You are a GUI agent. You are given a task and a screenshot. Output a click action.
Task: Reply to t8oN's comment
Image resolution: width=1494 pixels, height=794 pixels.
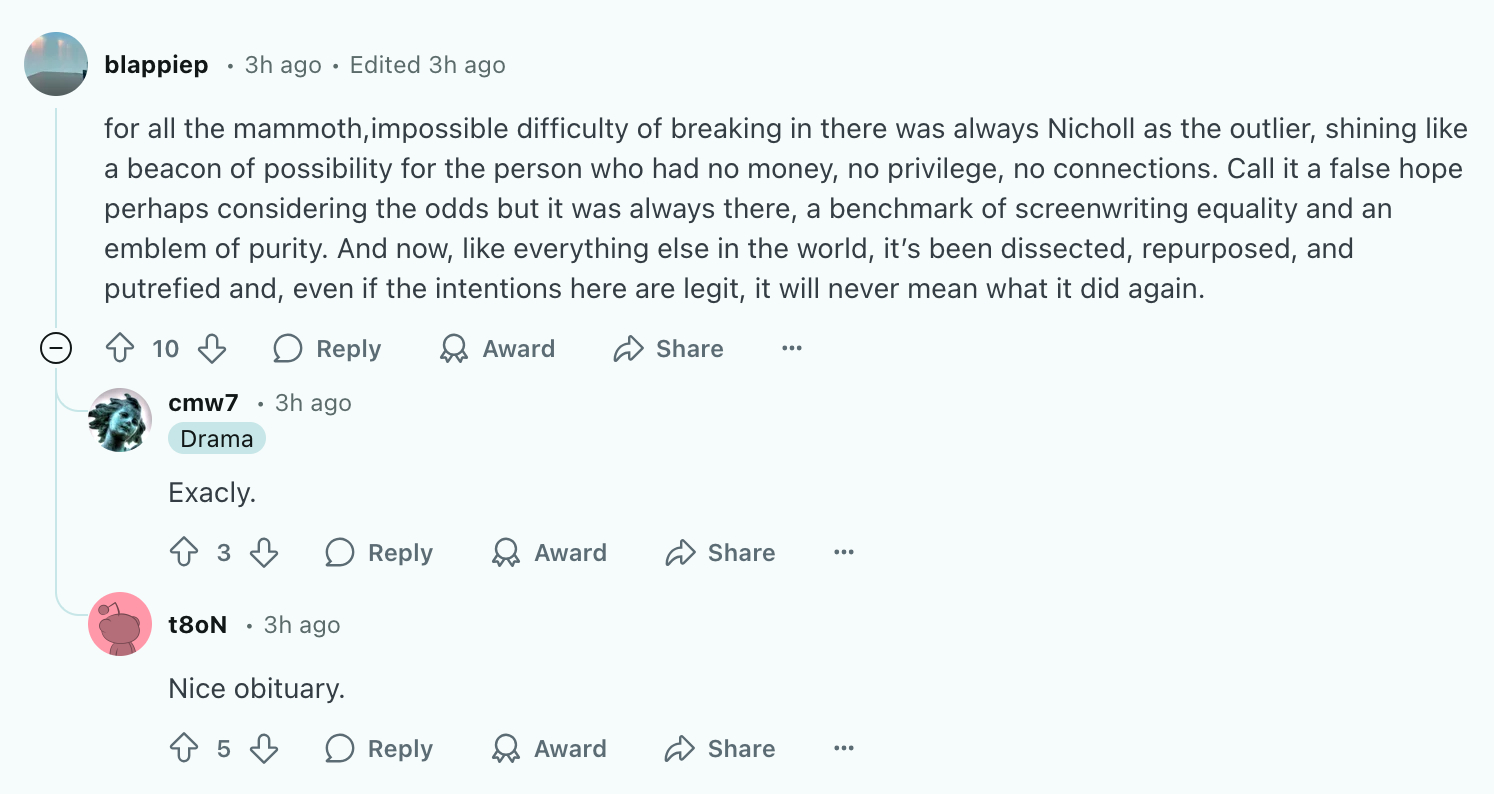(x=380, y=749)
